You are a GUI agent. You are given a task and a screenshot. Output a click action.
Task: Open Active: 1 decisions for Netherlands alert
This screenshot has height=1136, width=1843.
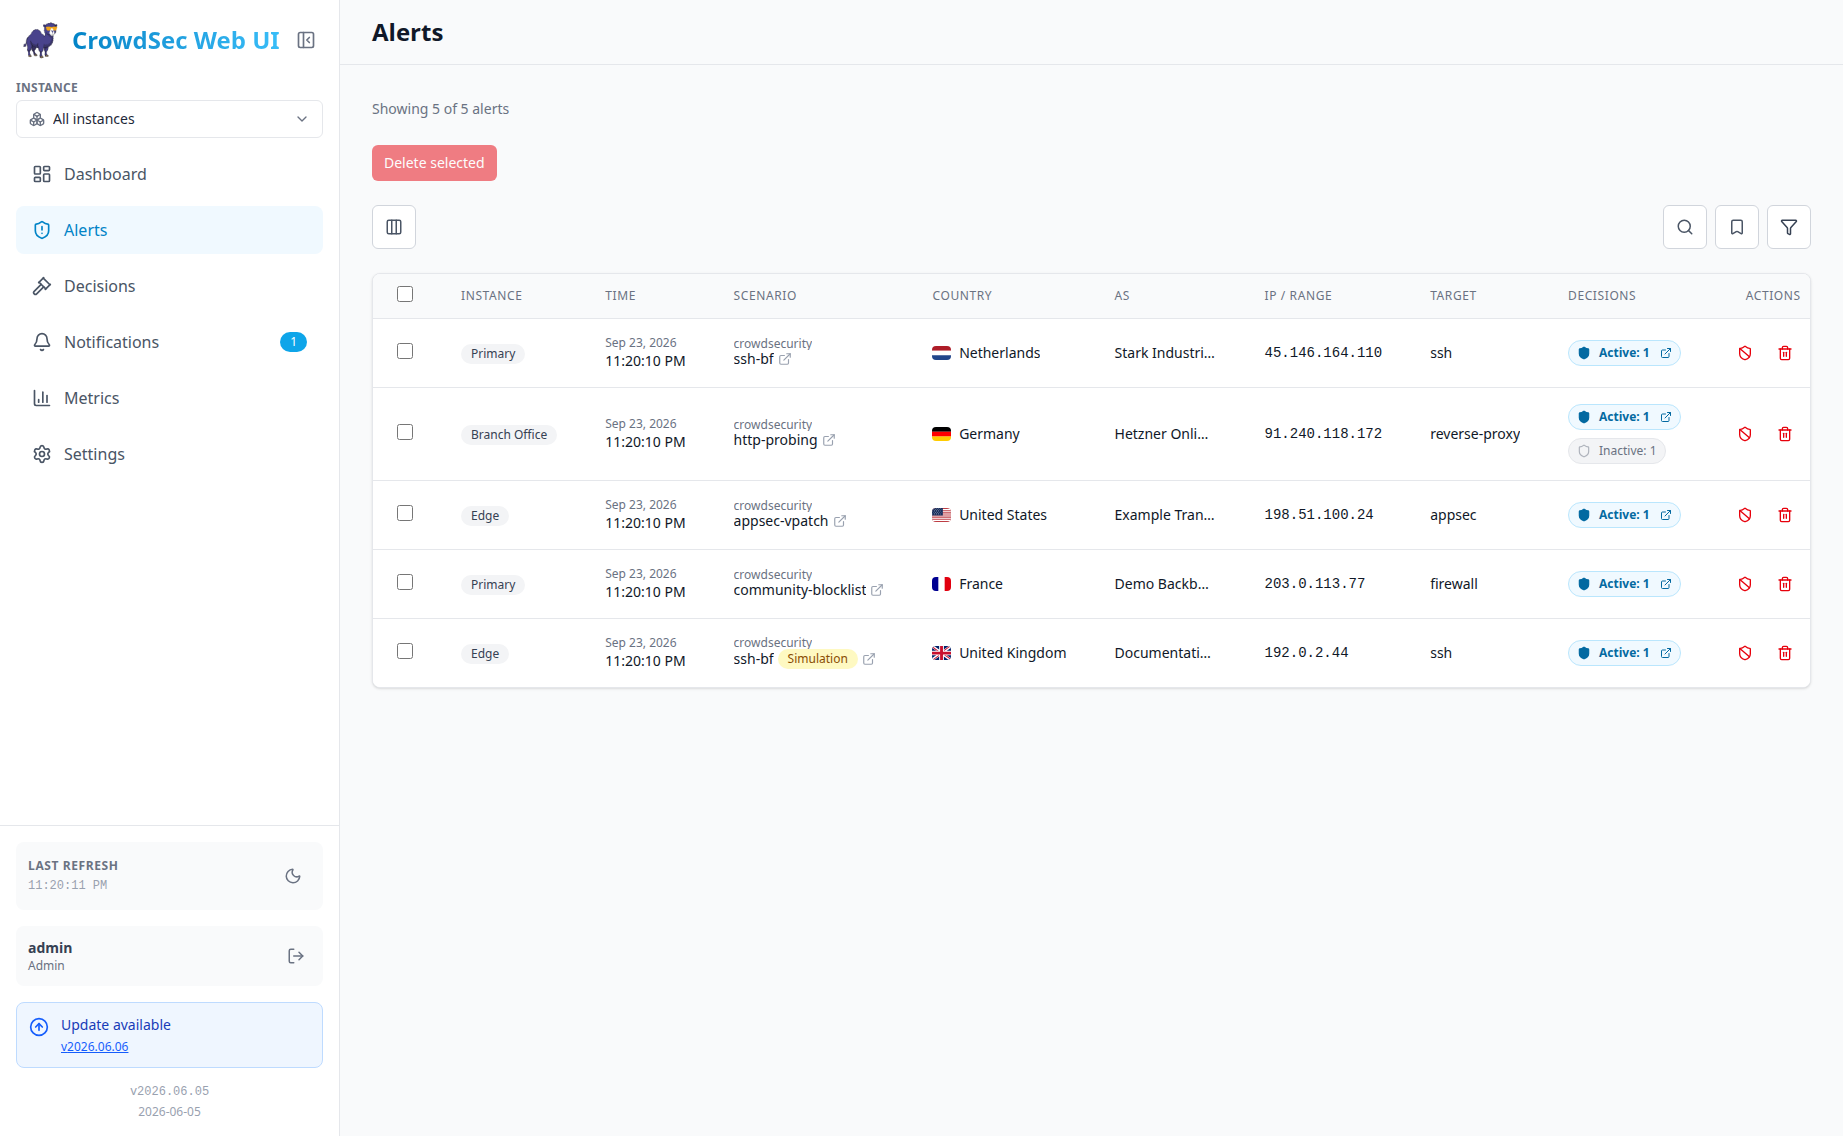(x=1624, y=353)
